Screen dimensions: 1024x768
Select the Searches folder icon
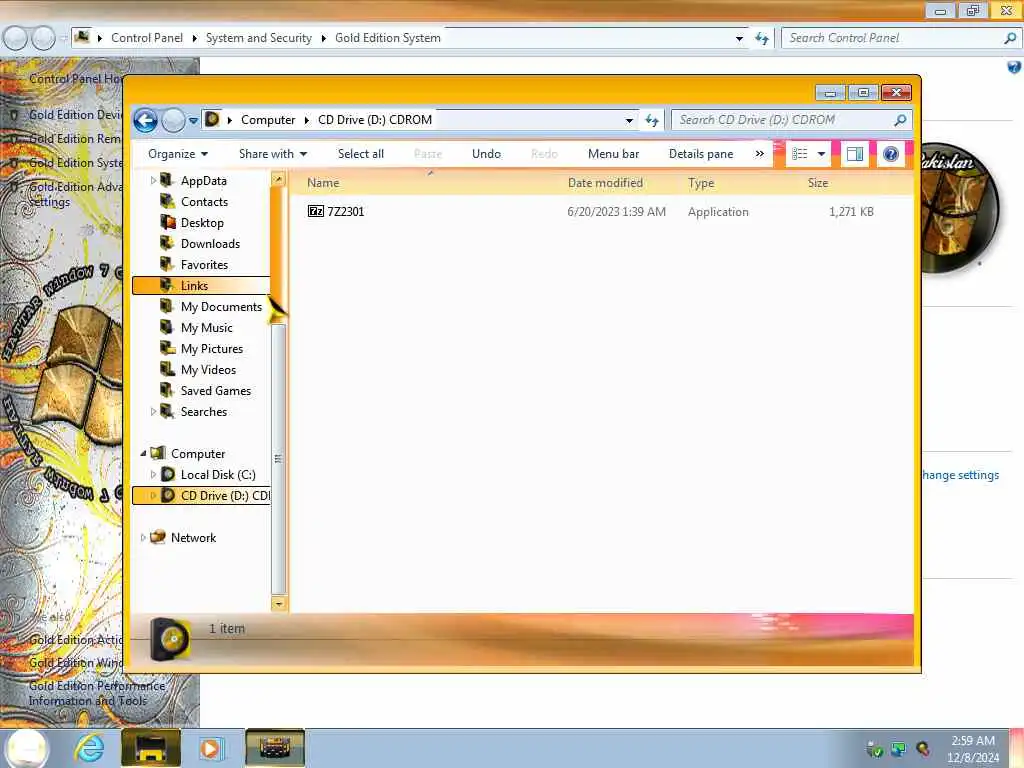[167, 411]
